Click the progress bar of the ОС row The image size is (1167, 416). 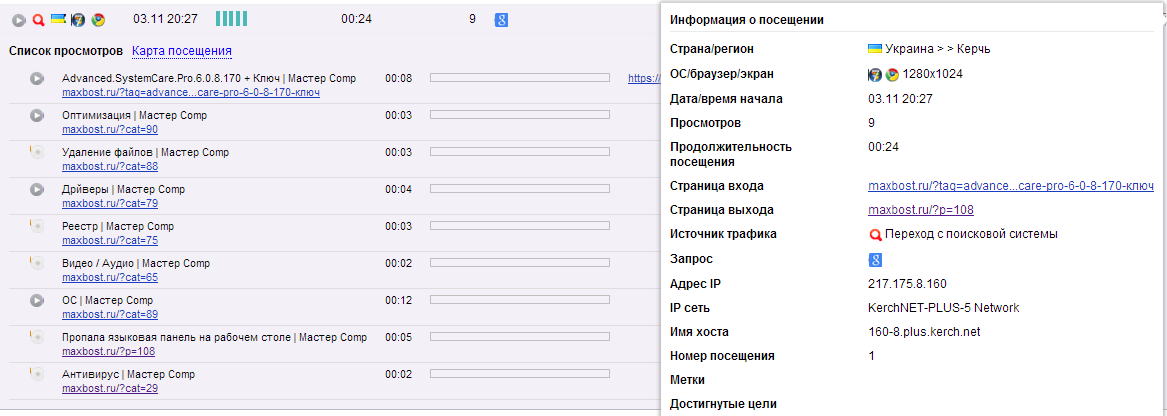pos(519,300)
